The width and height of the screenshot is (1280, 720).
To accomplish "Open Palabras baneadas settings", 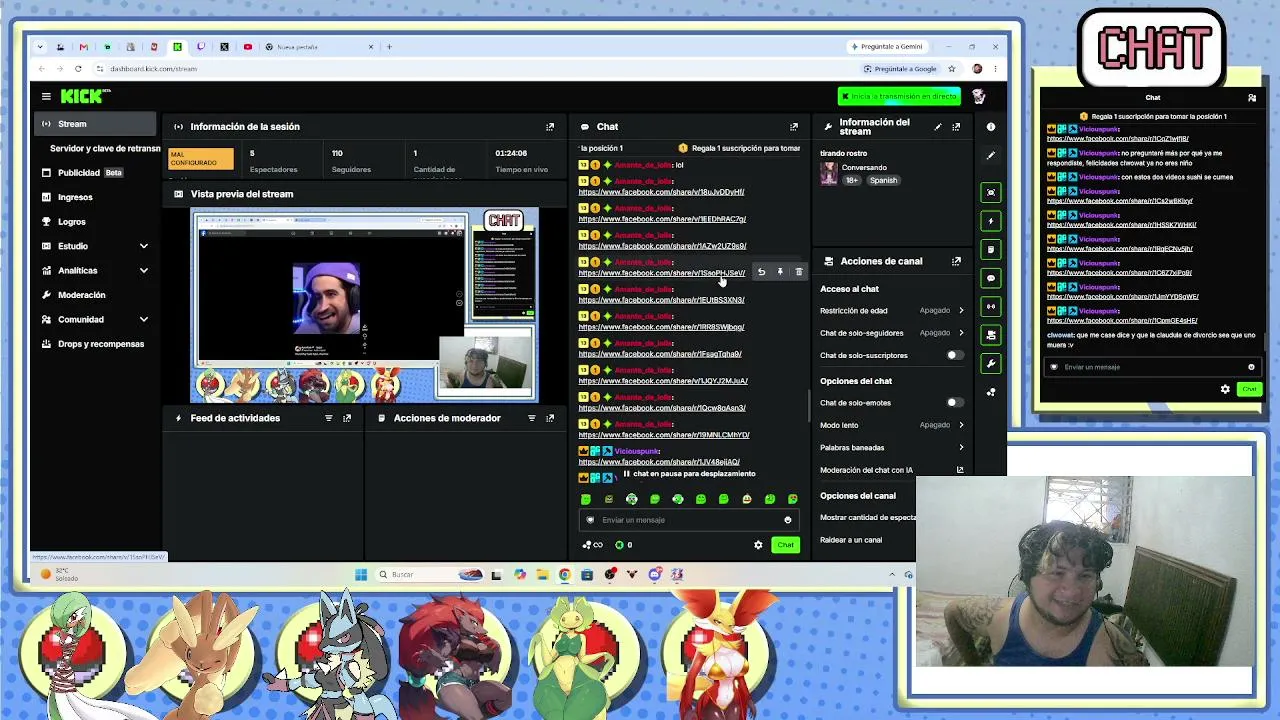I will coord(892,448).
